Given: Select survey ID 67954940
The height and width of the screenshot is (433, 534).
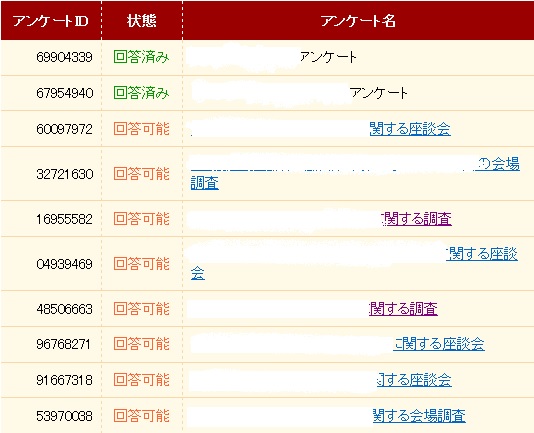Looking at the screenshot, I should [x=64, y=93].
